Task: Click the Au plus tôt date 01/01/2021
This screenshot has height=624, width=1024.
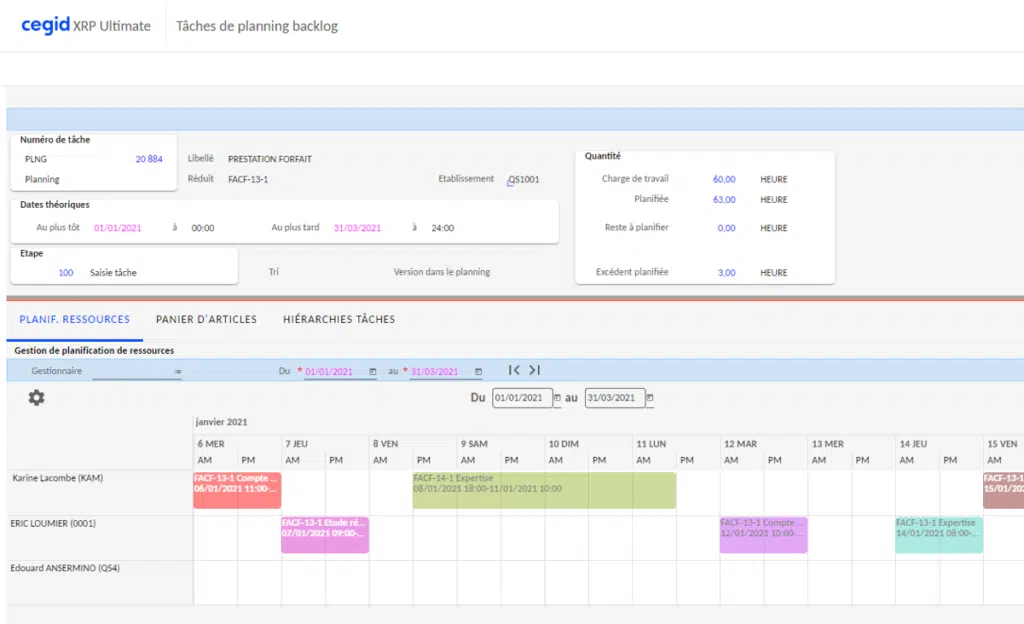Action: [x=117, y=228]
